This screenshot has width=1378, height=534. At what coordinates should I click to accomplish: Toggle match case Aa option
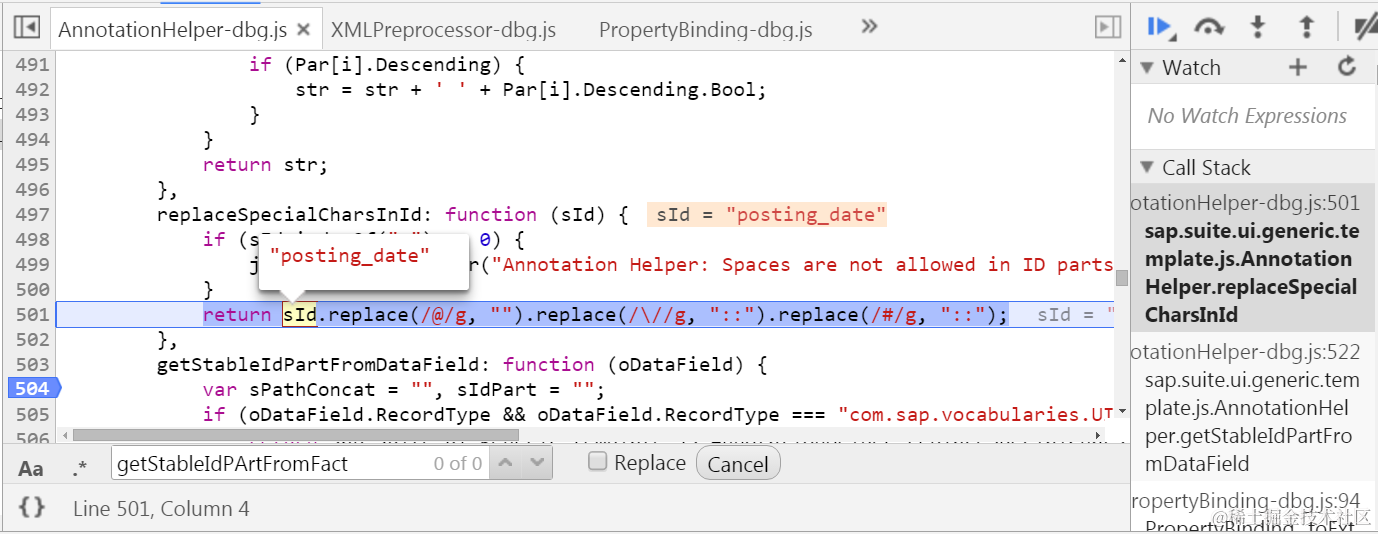point(31,468)
